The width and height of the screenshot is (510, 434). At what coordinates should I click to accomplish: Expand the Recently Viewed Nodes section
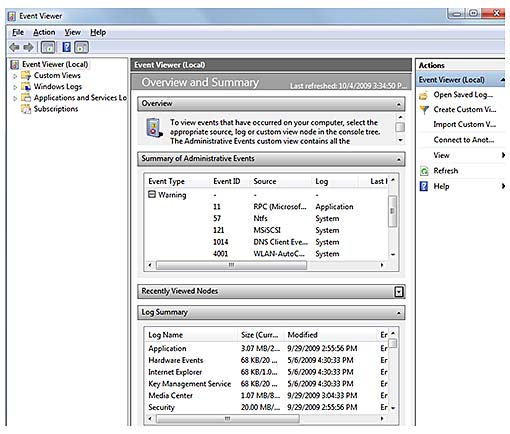tap(399, 292)
